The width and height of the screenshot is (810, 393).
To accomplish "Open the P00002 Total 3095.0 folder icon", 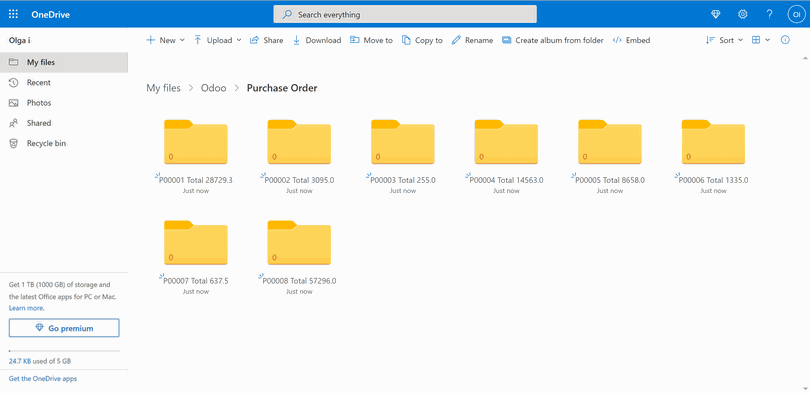I will coord(299,142).
